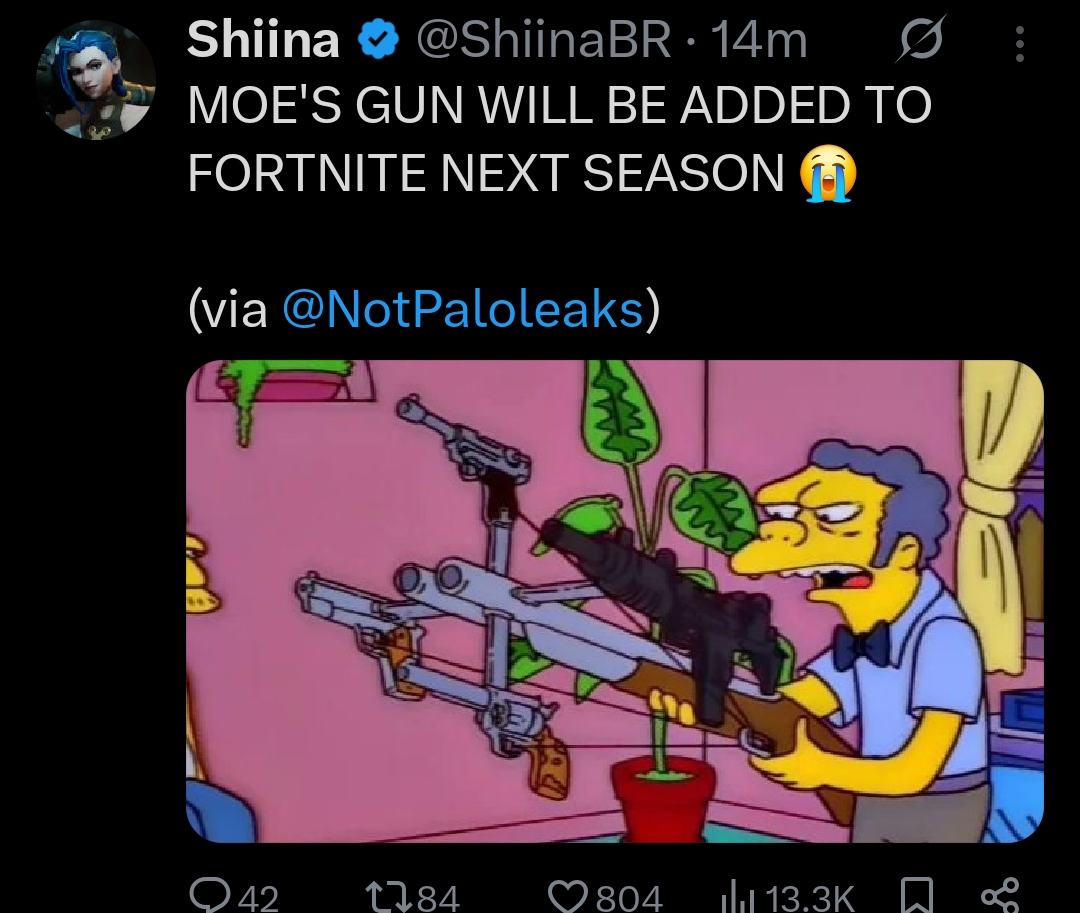Select the 804 likes count
This screenshot has width=1080, height=913.
tap(629, 898)
